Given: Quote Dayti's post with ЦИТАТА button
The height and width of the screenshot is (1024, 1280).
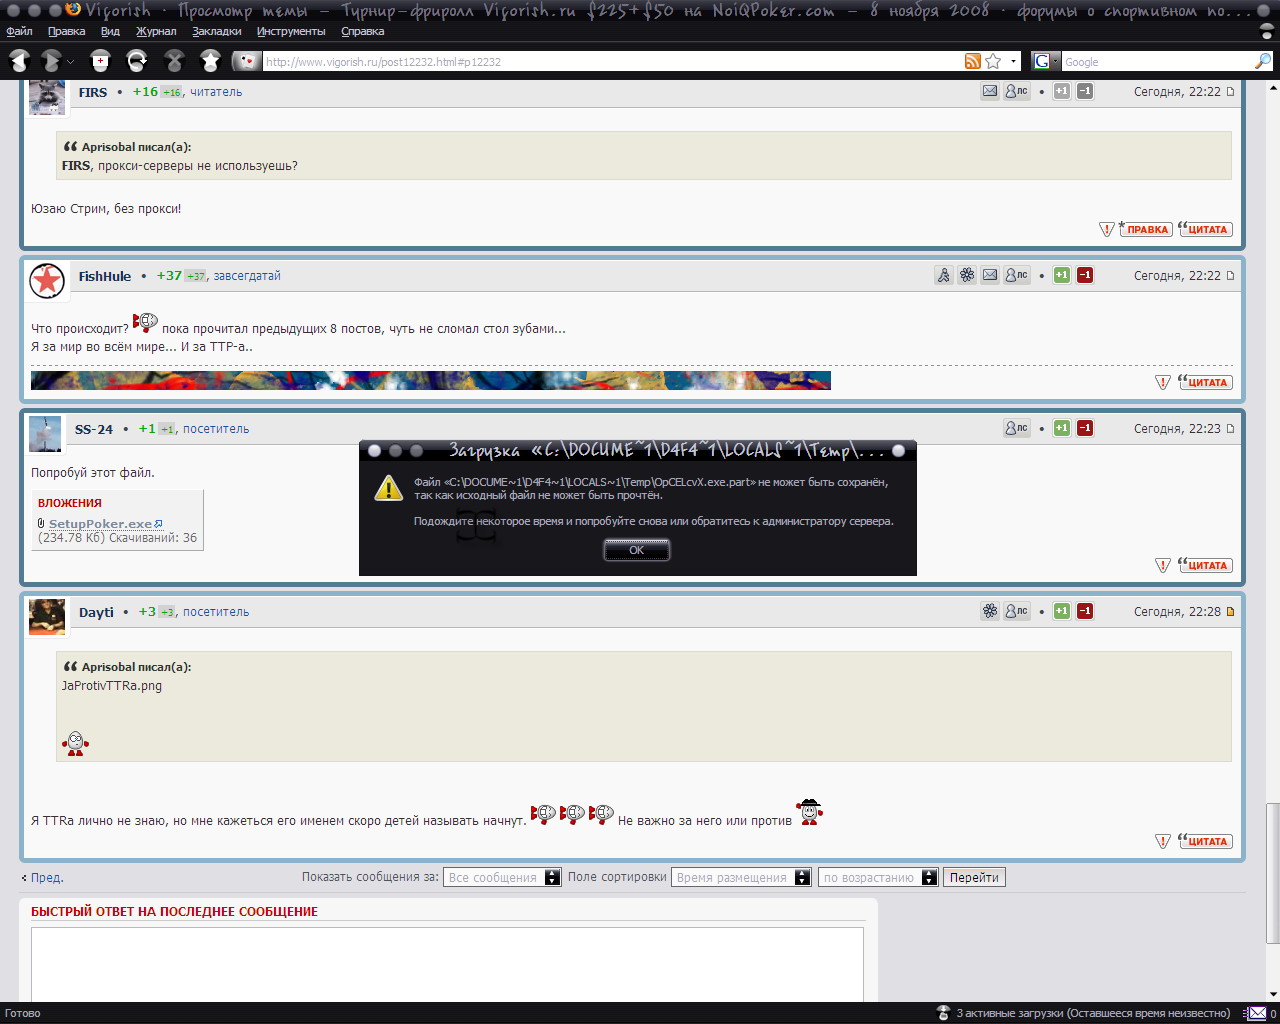Looking at the screenshot, I should tap(1204, 841).
